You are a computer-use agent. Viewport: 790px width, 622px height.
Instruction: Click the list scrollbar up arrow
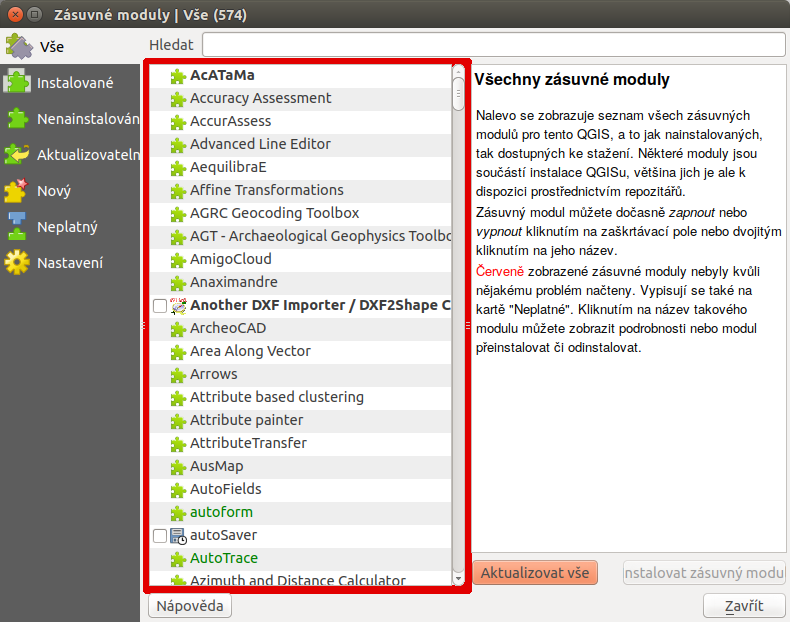(458, 71)
